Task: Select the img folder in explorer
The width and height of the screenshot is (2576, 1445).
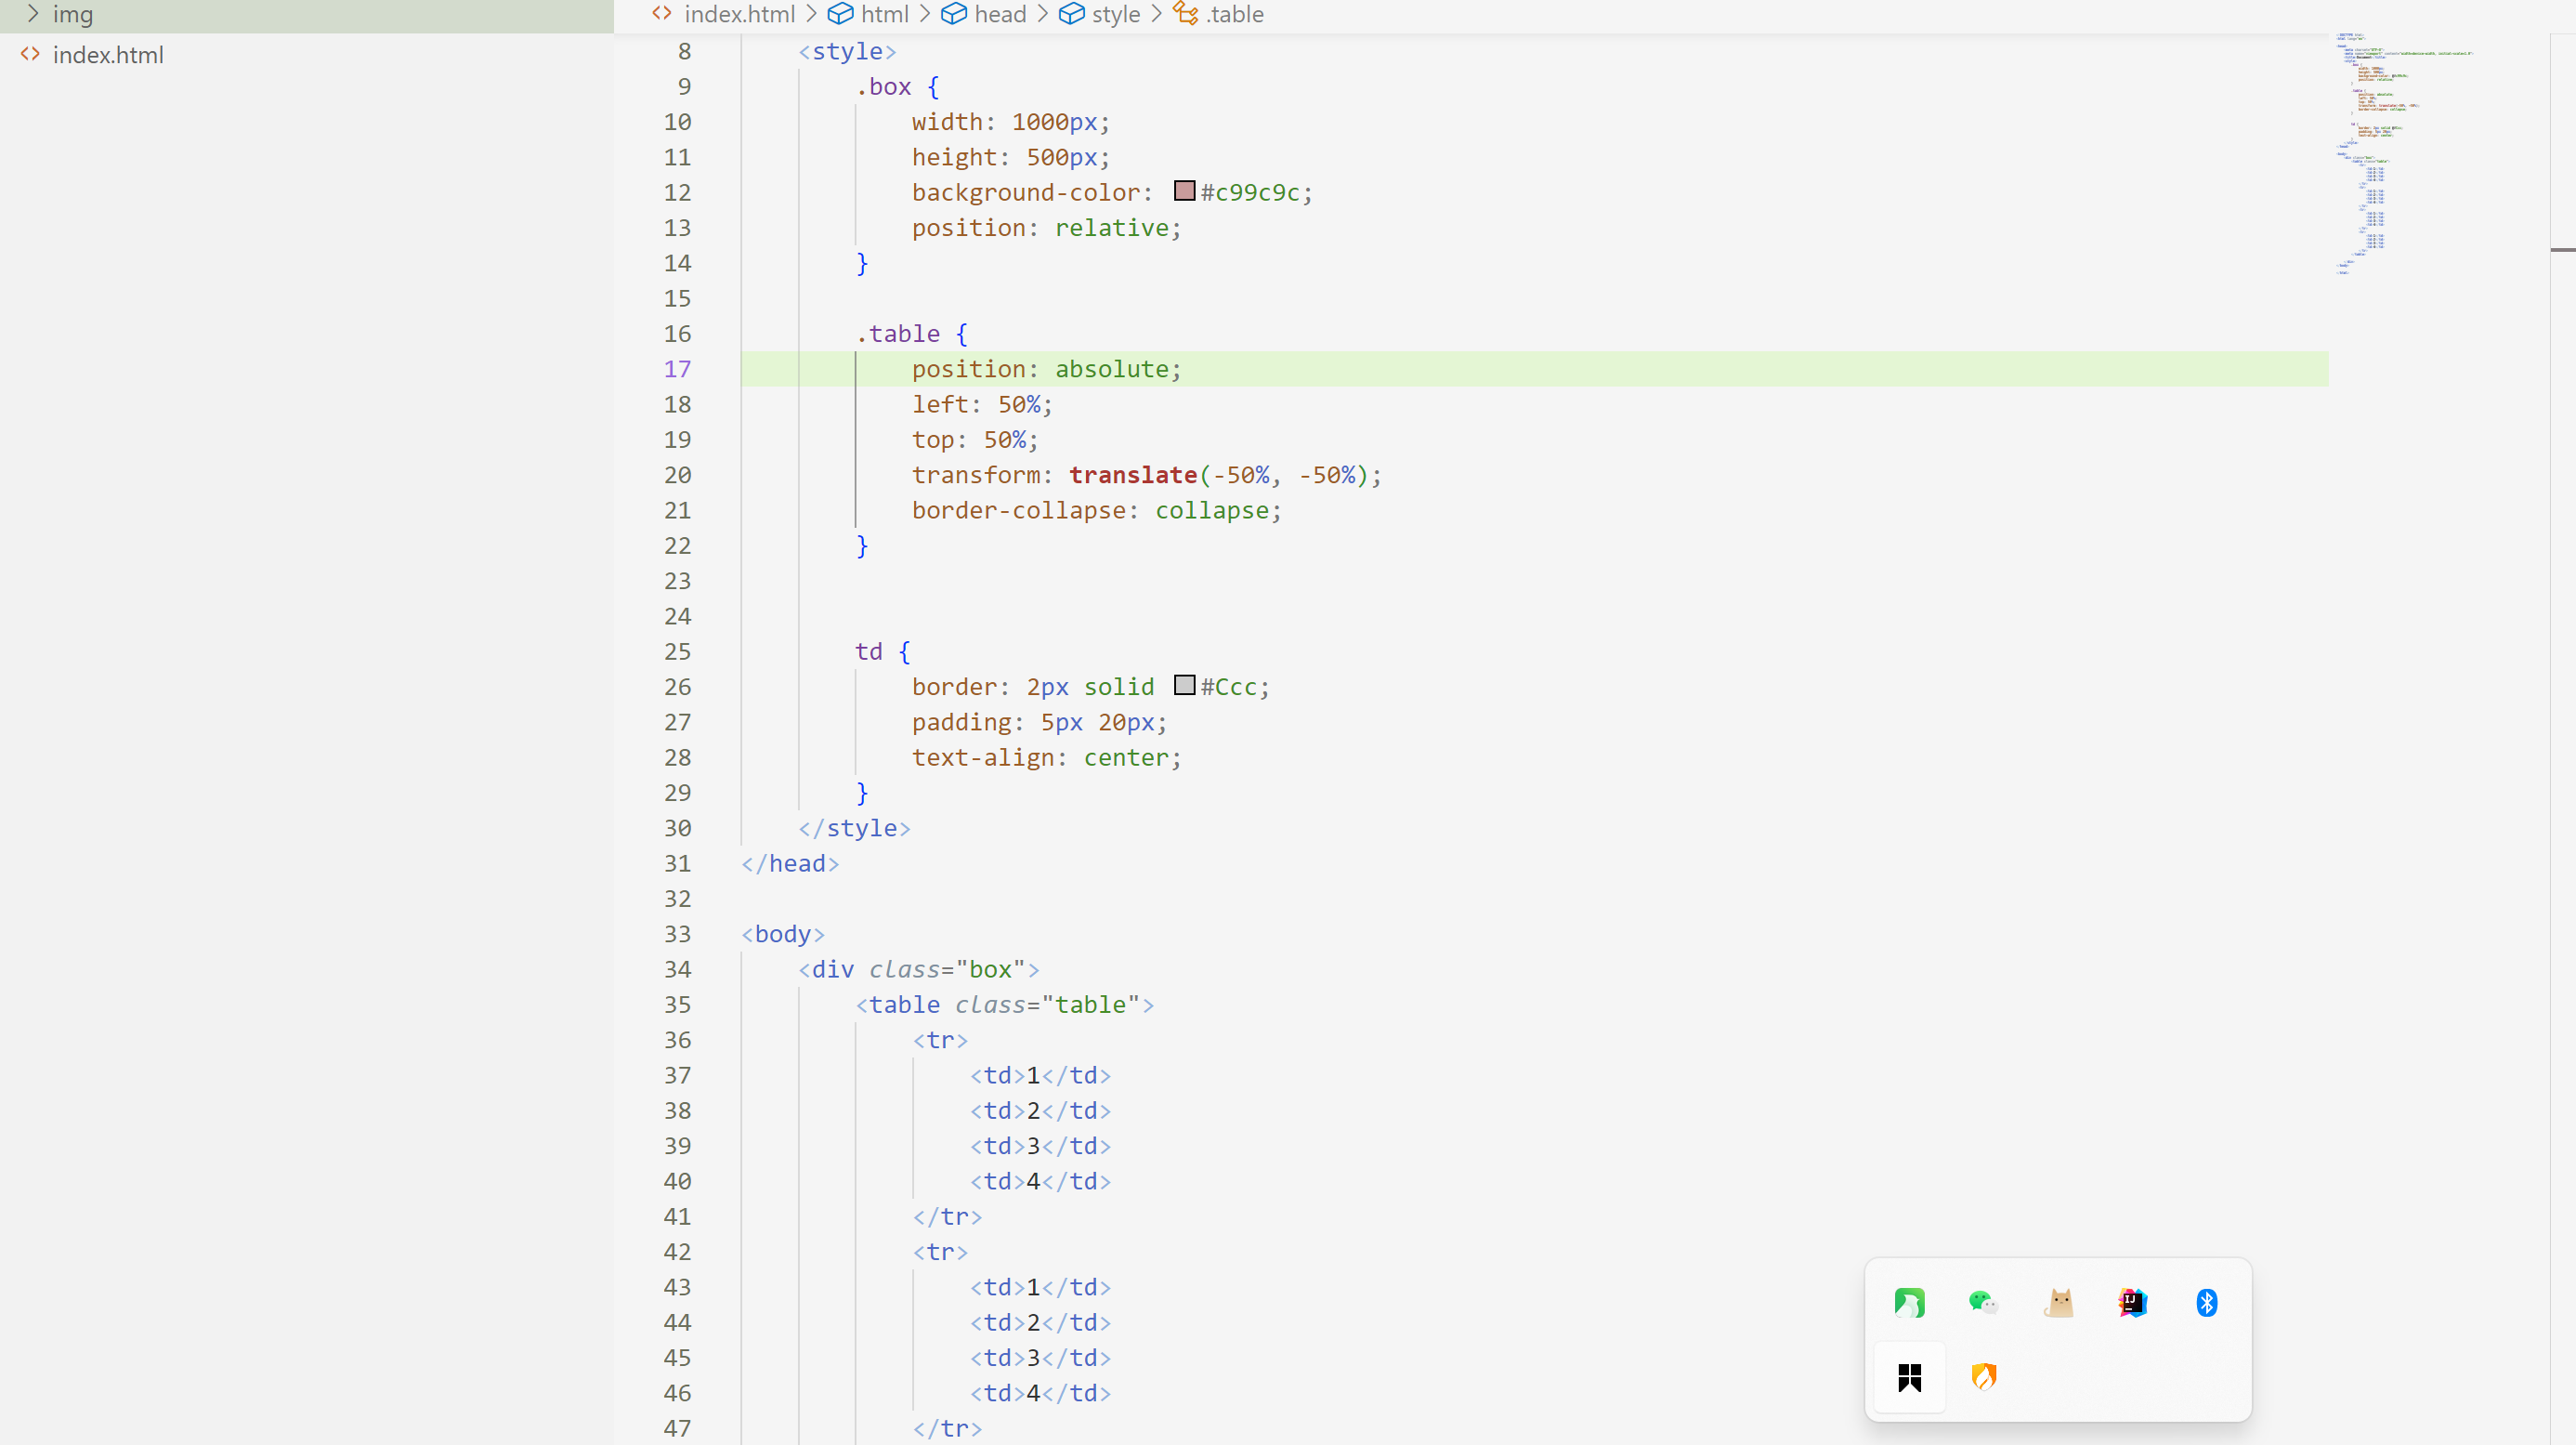Action: coord(306,15)
